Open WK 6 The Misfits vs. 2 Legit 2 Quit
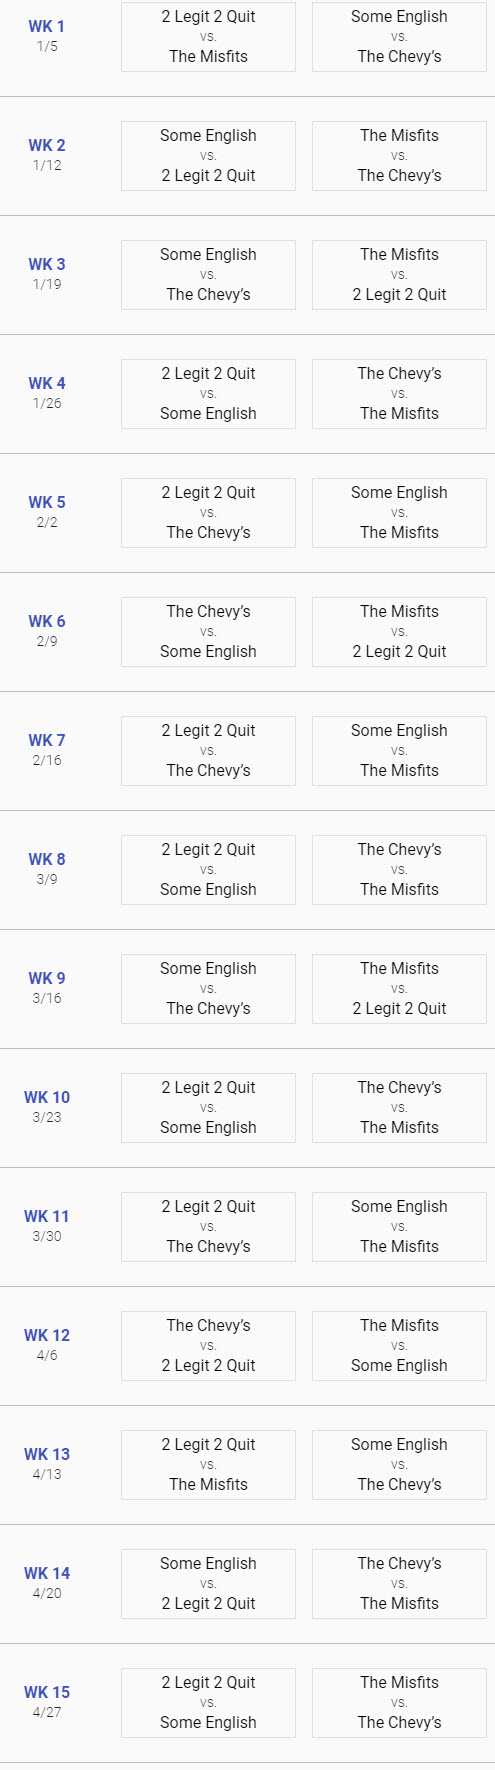 [x=399, y=632]
